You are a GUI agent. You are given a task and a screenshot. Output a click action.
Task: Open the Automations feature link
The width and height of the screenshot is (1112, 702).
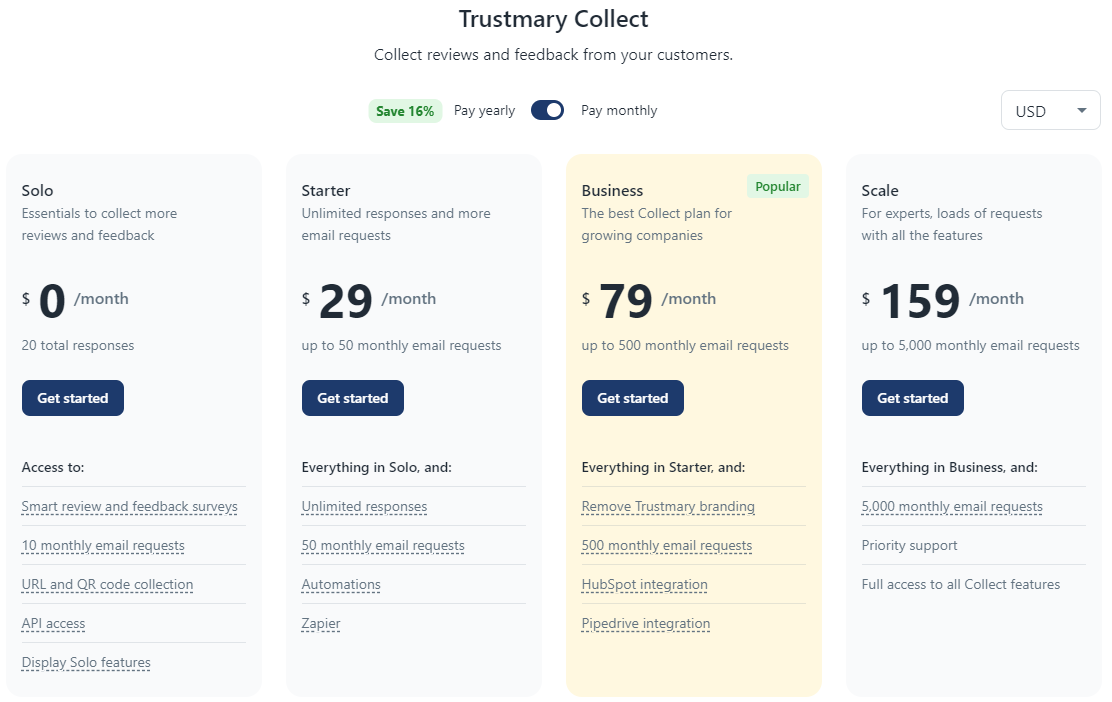click(x=341, y=585)
